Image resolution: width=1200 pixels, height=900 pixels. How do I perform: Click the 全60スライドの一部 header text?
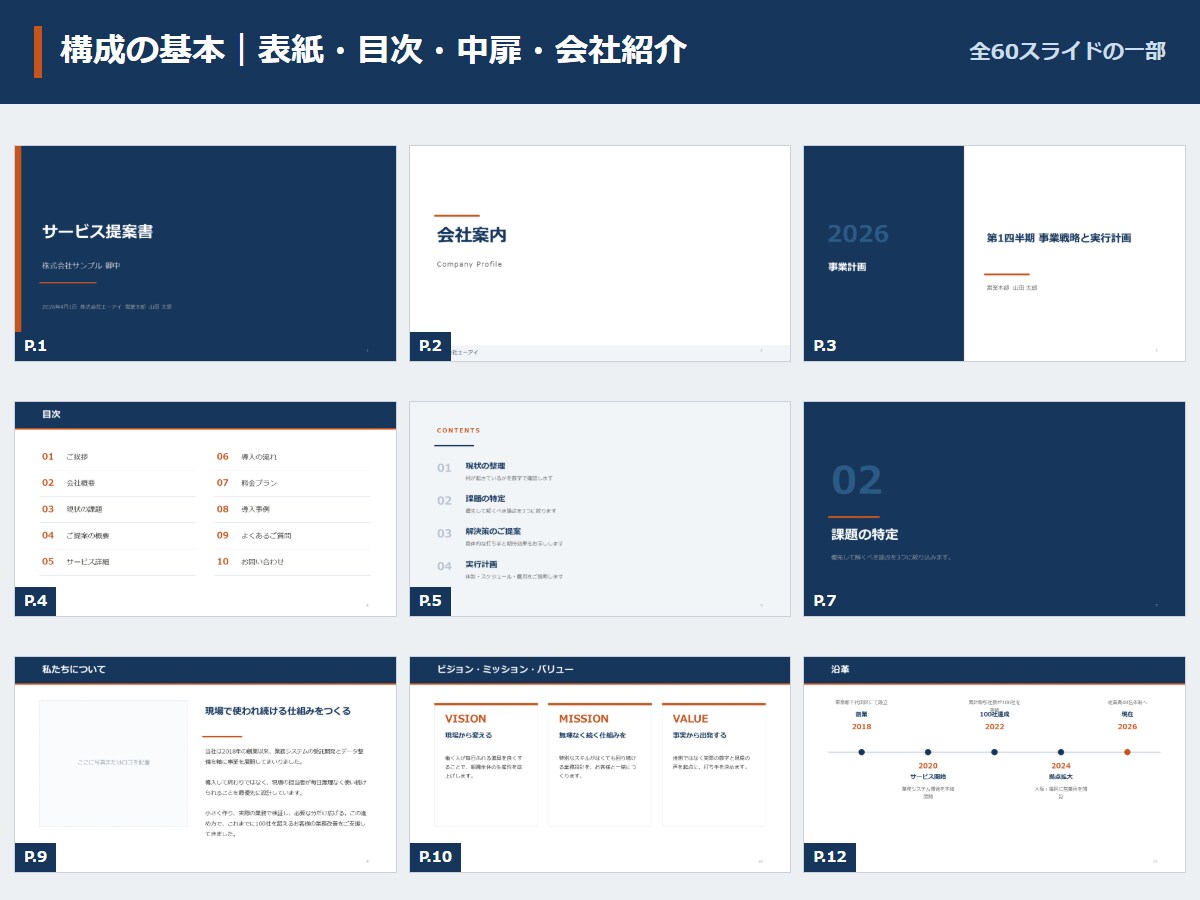[x=1067, y=51]
